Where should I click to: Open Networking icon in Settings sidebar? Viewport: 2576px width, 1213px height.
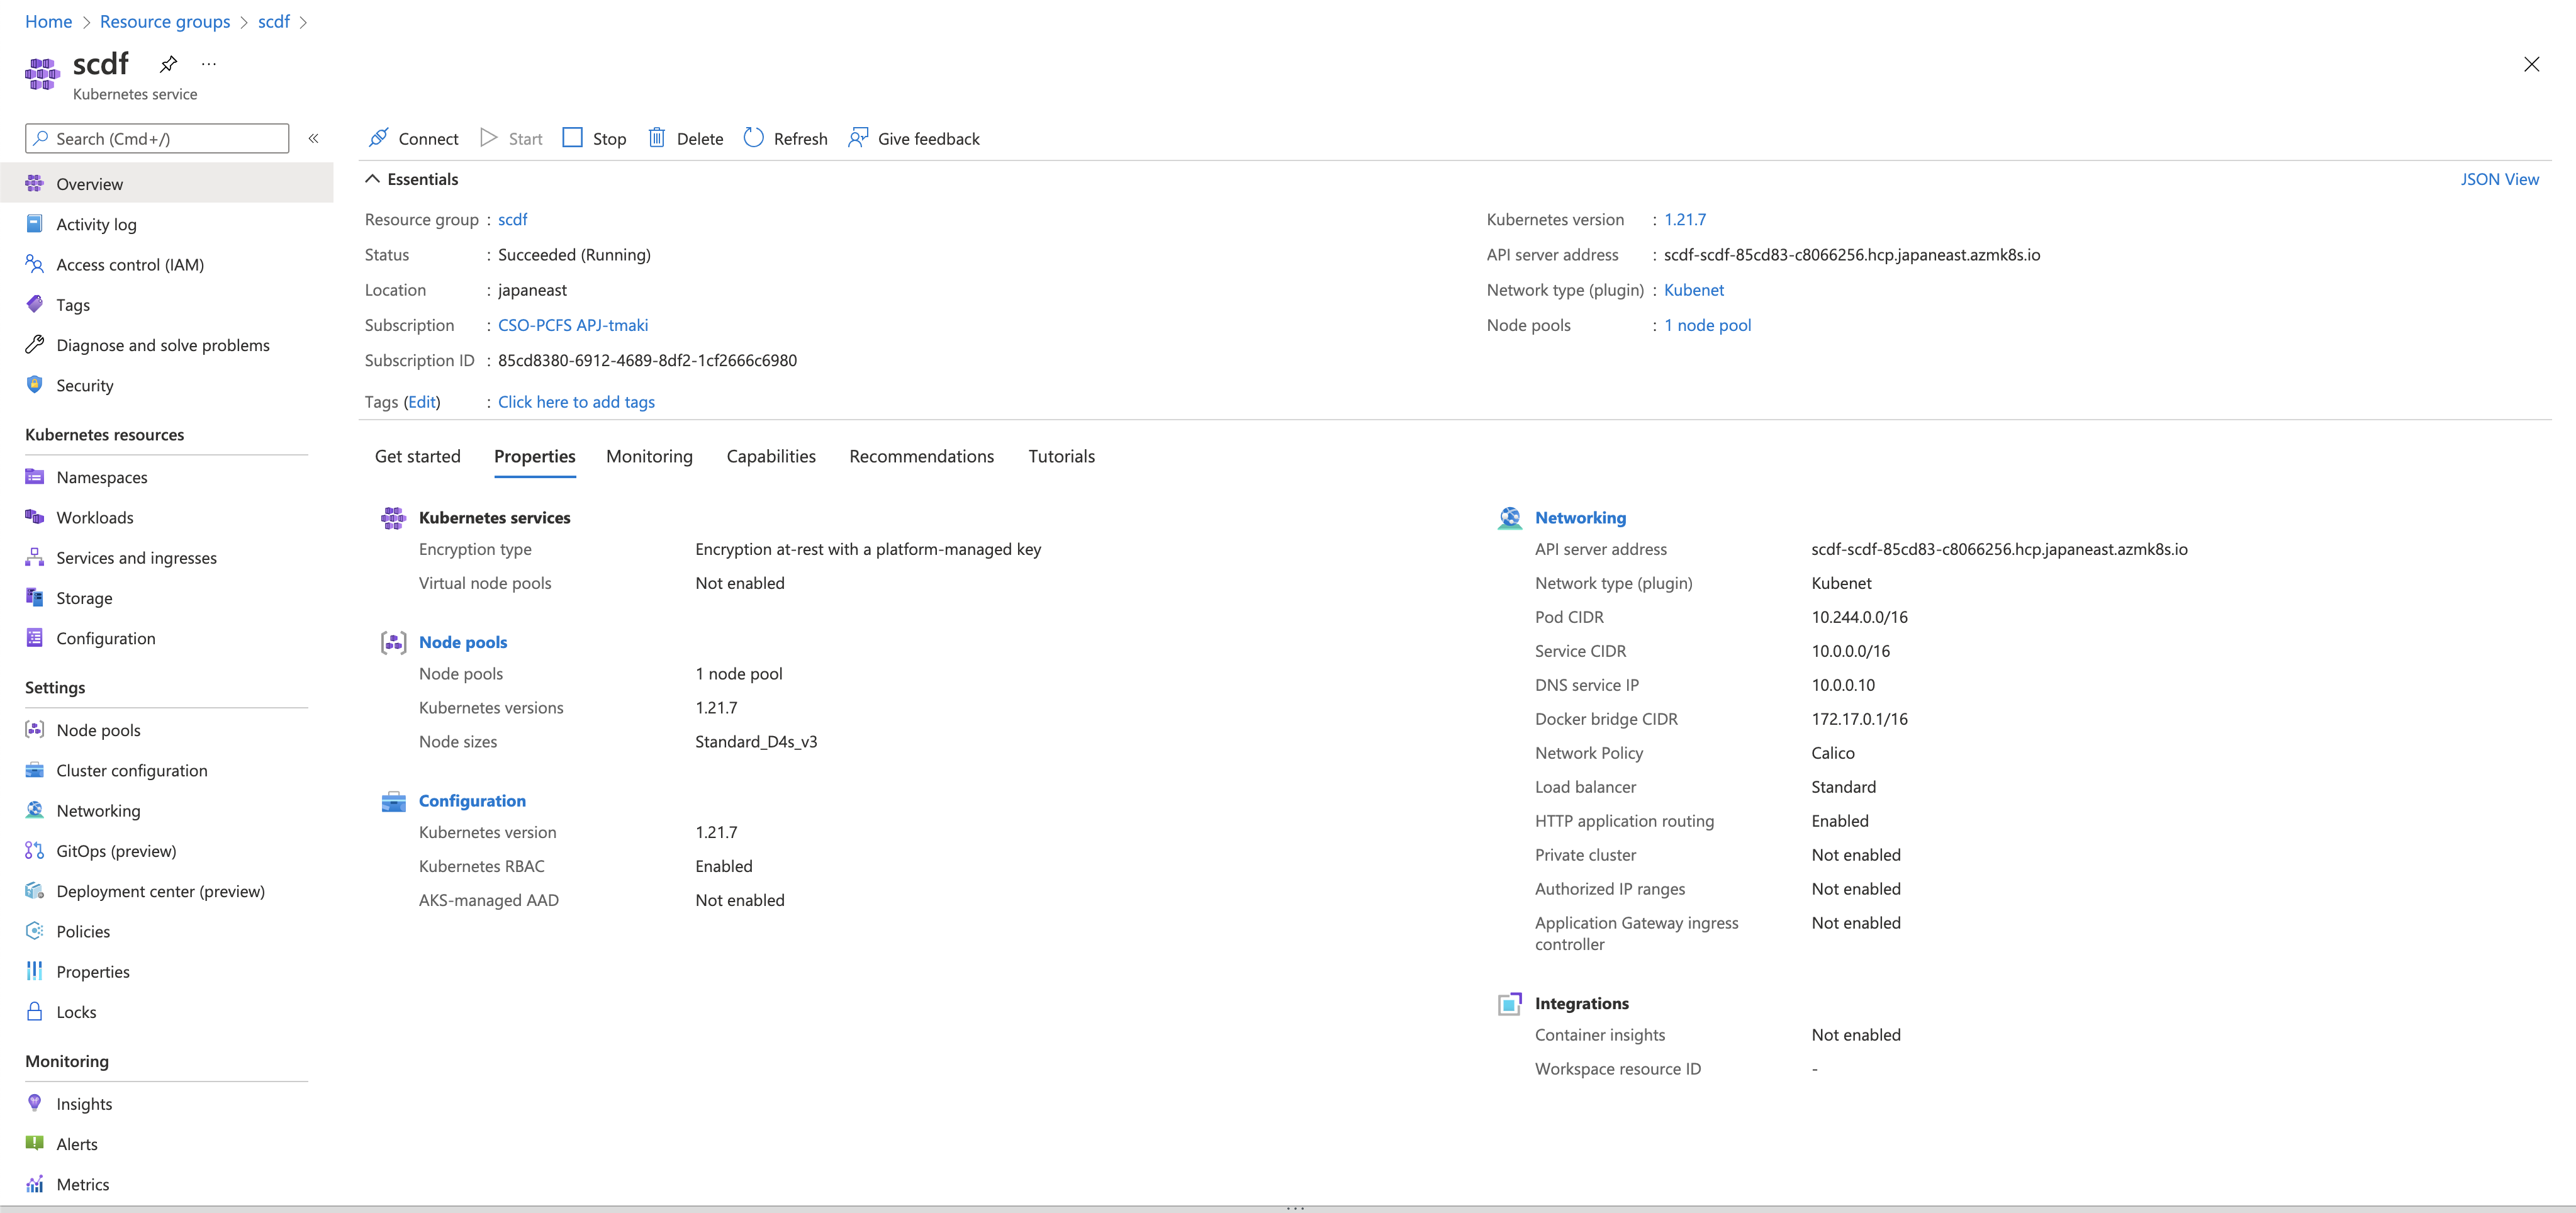(34, 810)
